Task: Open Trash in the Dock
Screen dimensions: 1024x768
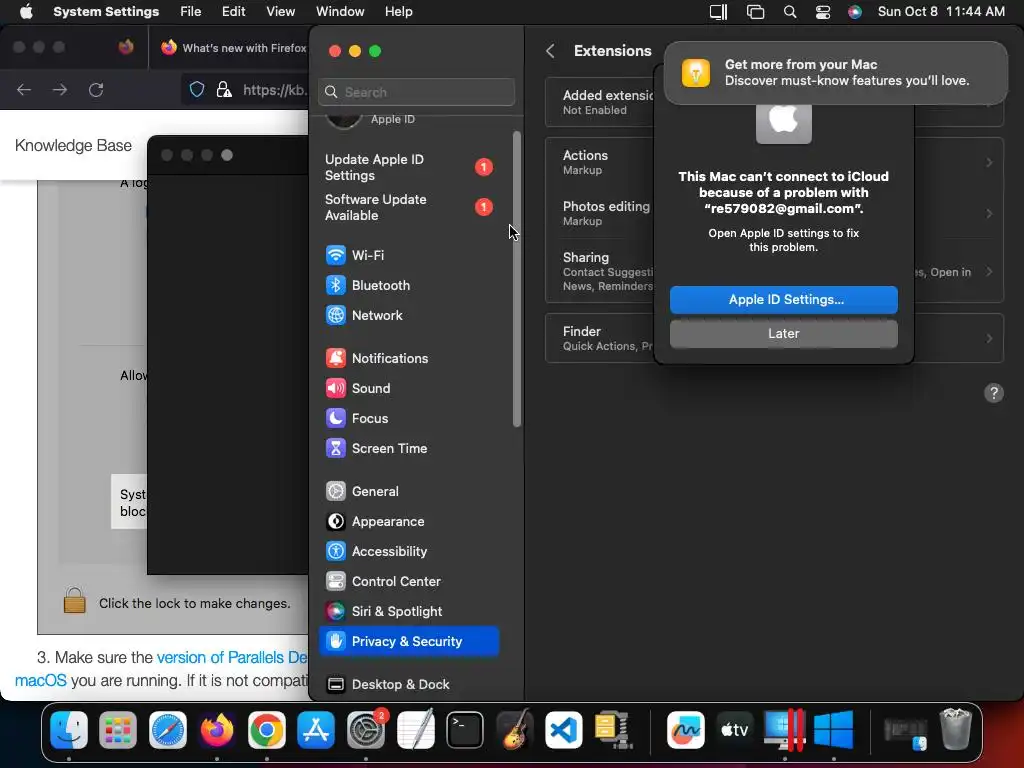Action: [955, 729]
